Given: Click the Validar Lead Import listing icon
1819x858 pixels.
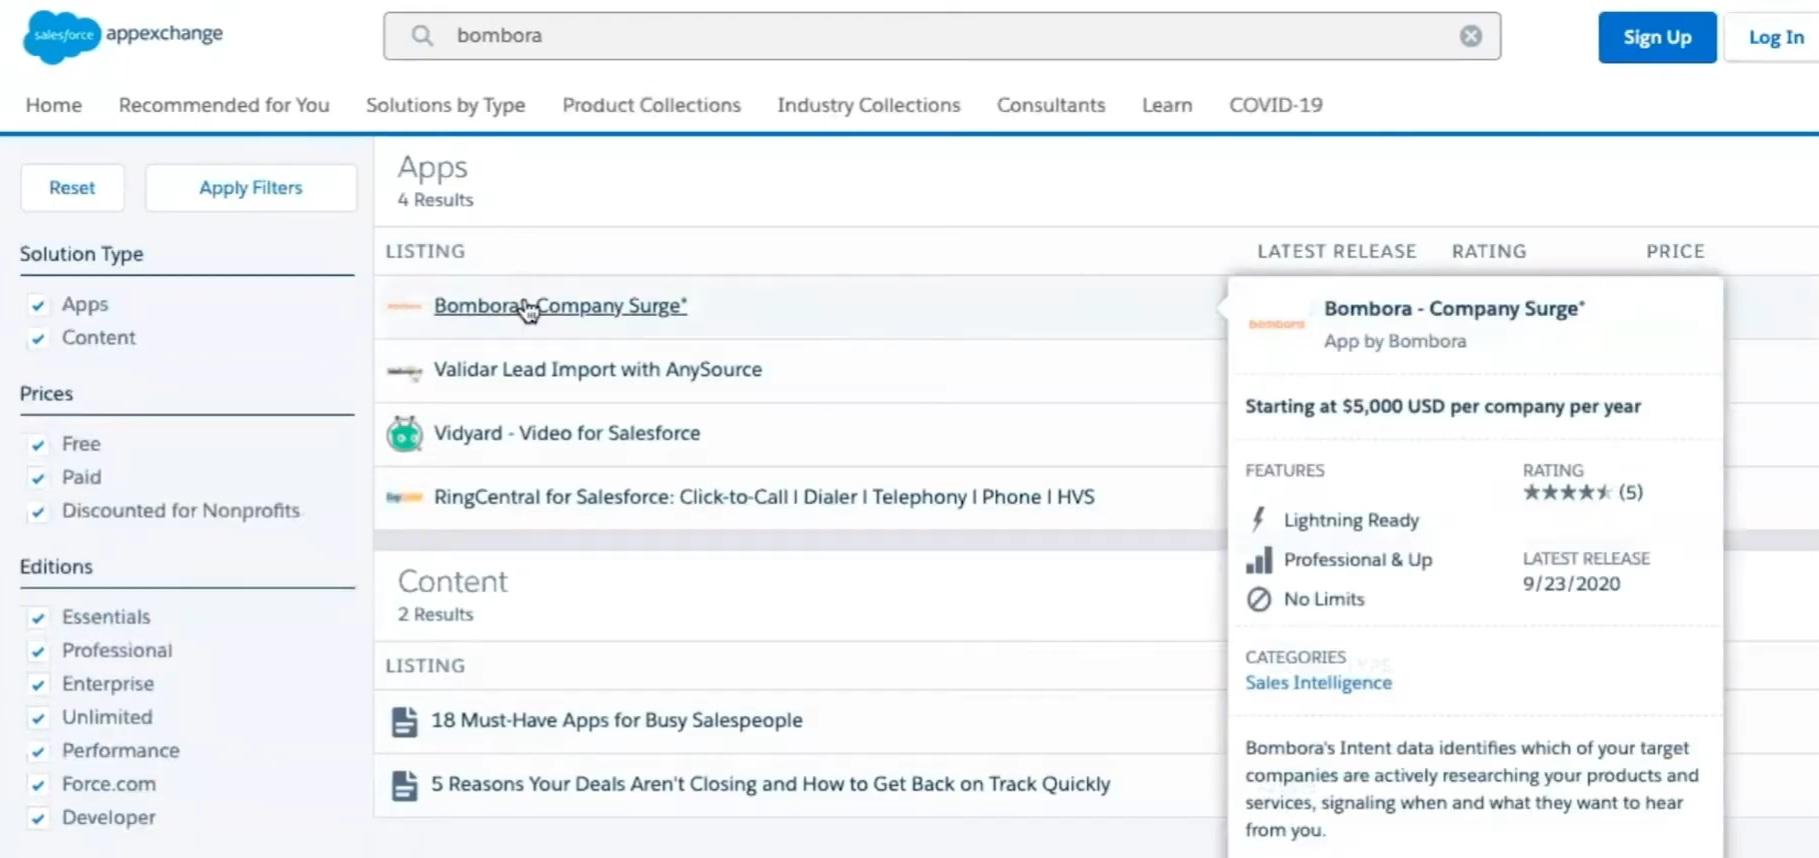Looking at the screenshot, I should (404, 371).
